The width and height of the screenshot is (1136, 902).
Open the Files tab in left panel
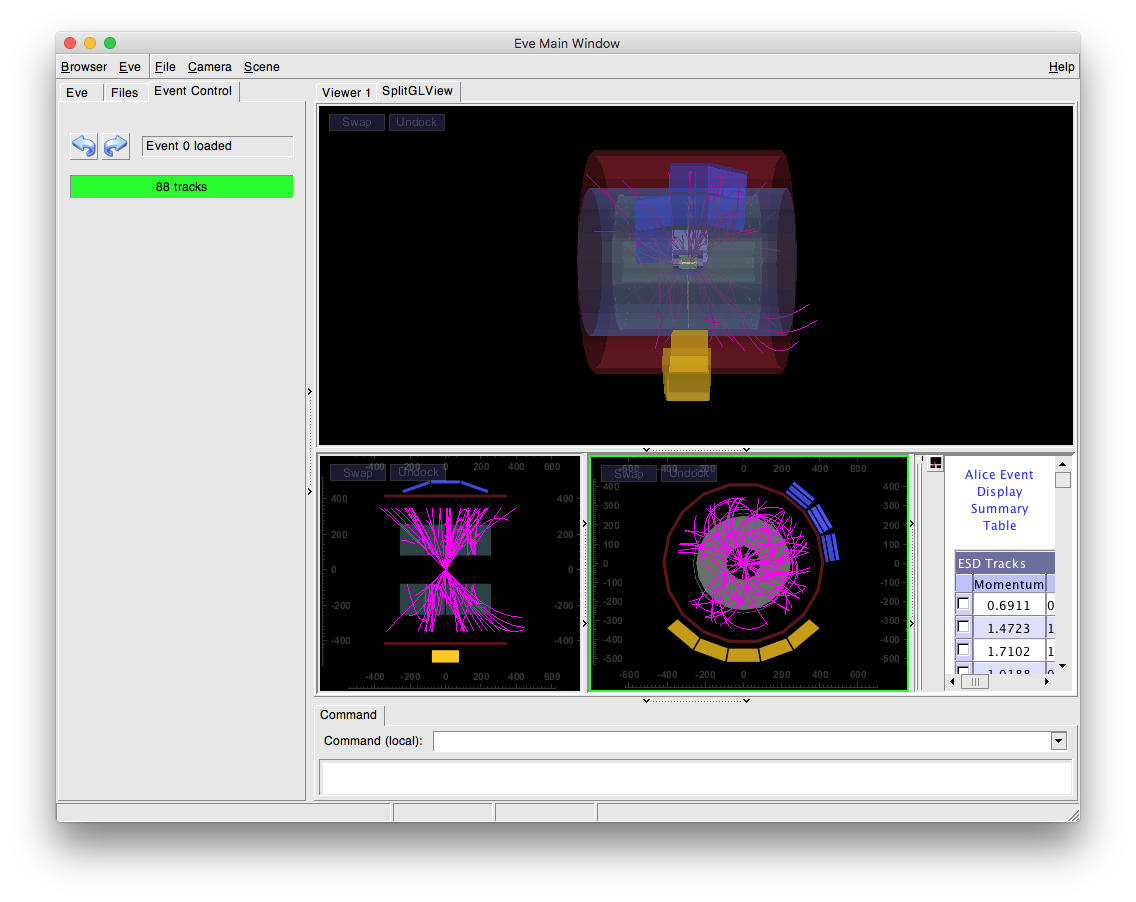[125, 92]
